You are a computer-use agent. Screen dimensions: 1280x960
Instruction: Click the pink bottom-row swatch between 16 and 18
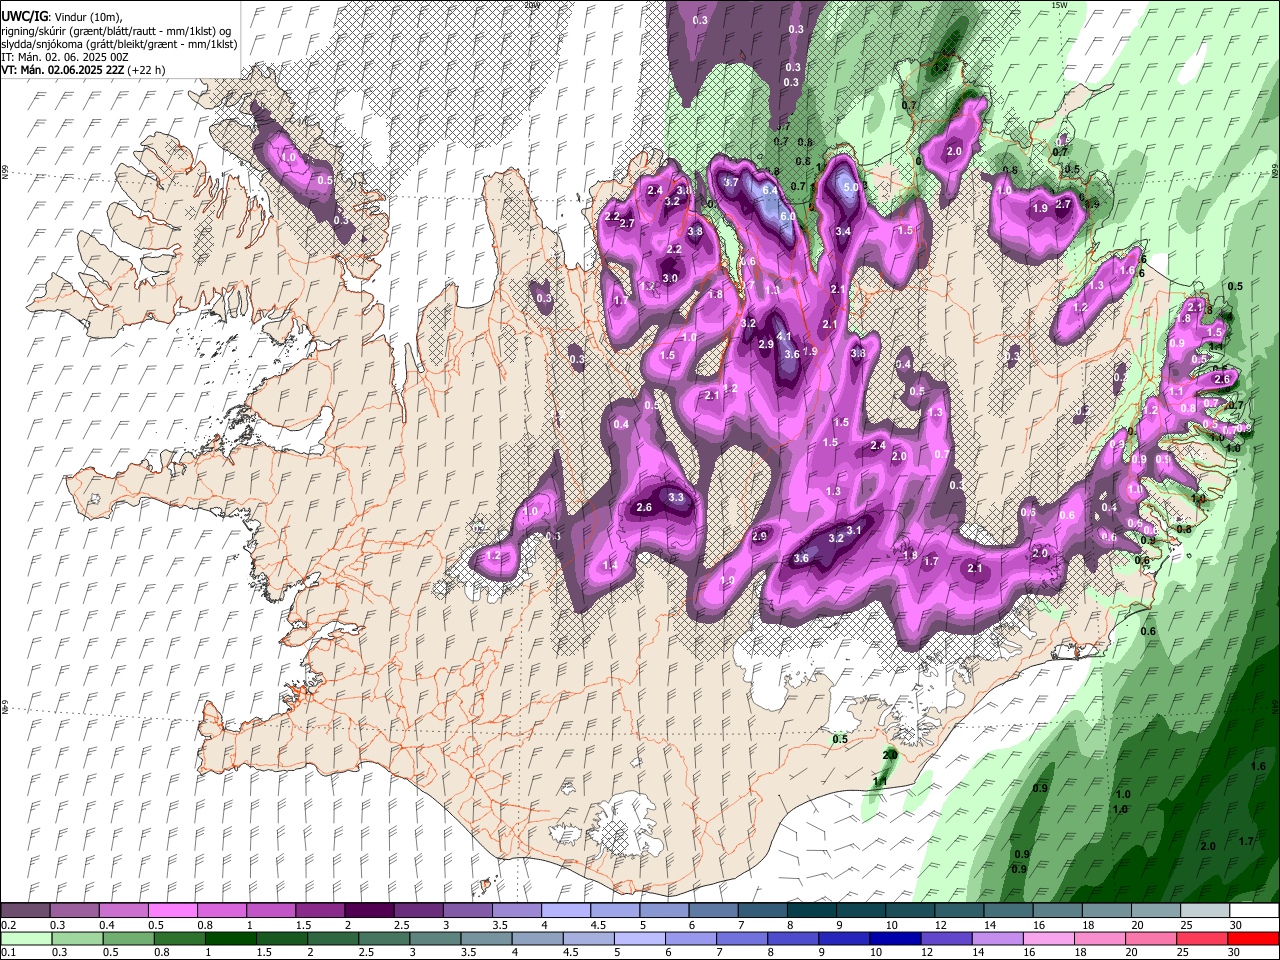coord(1048,939)
